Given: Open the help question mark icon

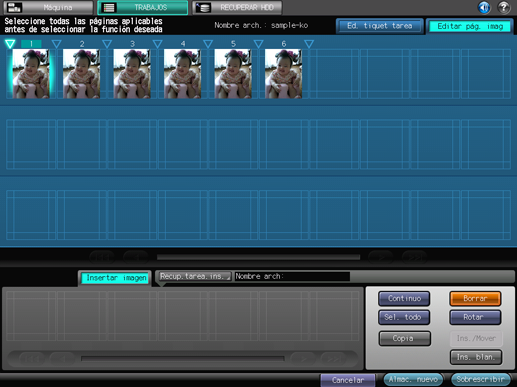Looking at the screenshot, I should (504, 7).
